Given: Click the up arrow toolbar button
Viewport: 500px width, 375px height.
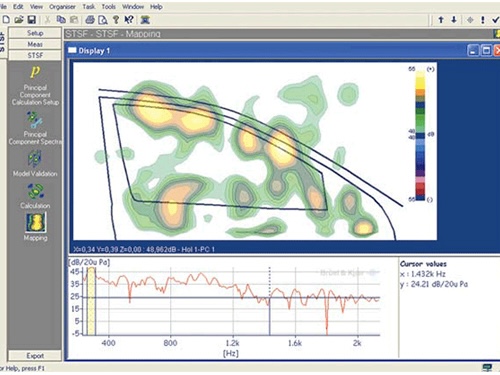Looking at the screenshot, I should [441, 20].
